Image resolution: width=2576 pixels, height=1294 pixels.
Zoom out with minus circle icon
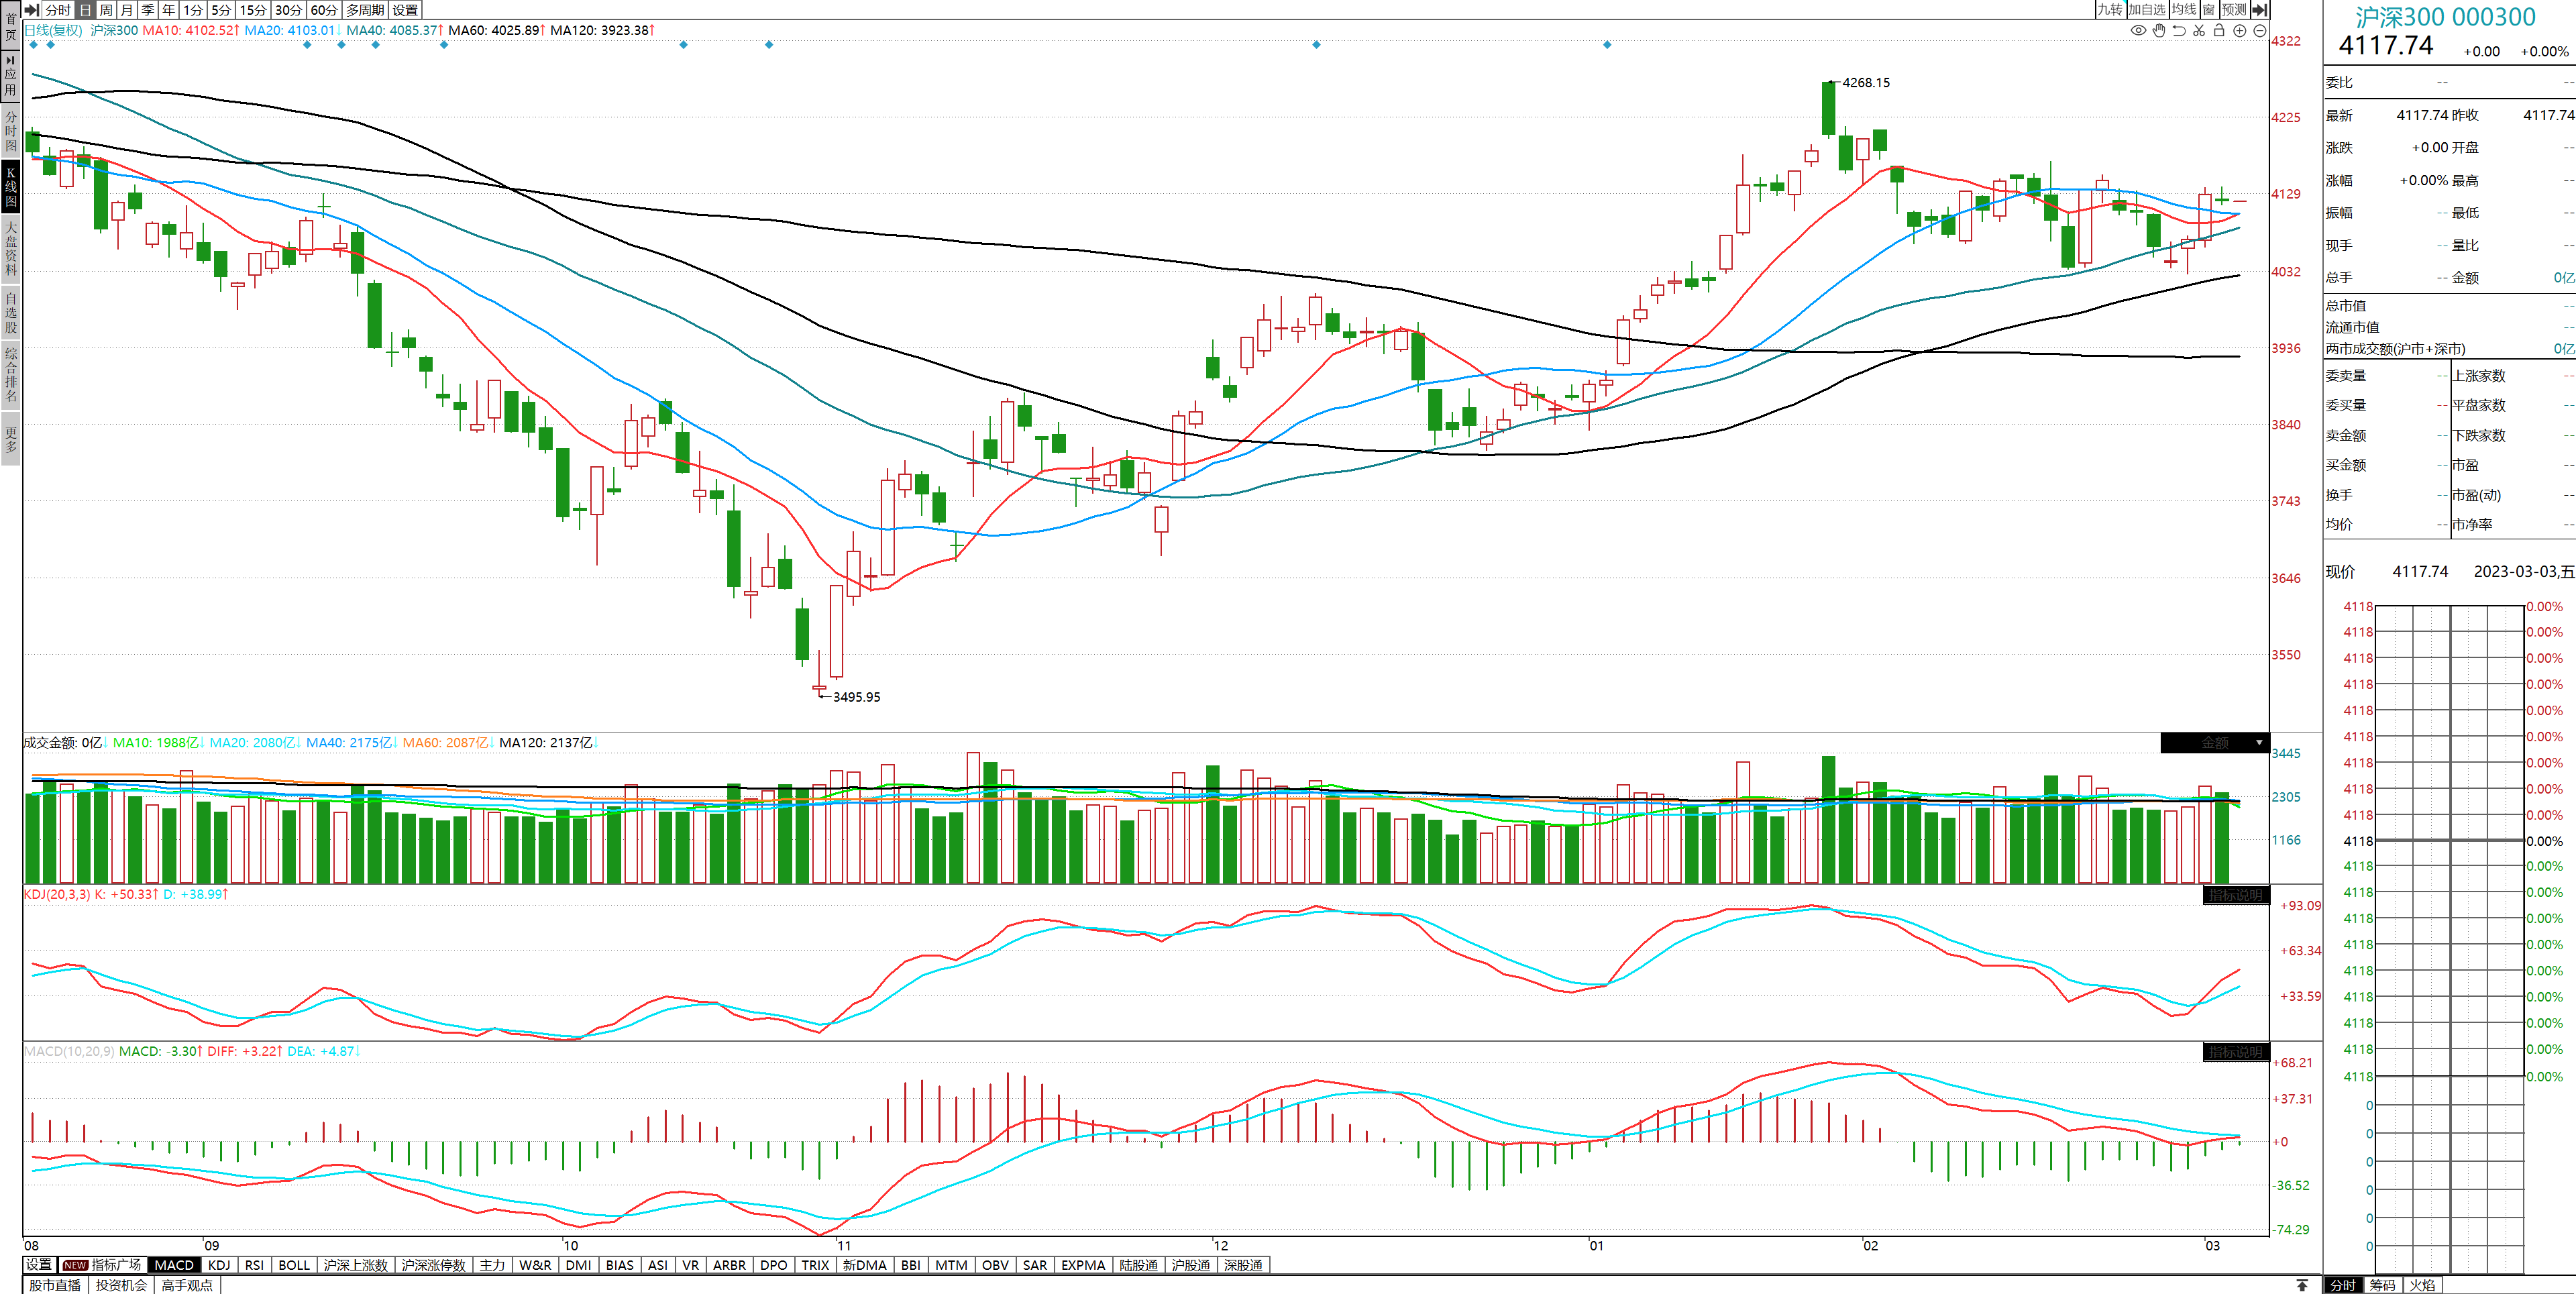click(x=2259, y=30)
